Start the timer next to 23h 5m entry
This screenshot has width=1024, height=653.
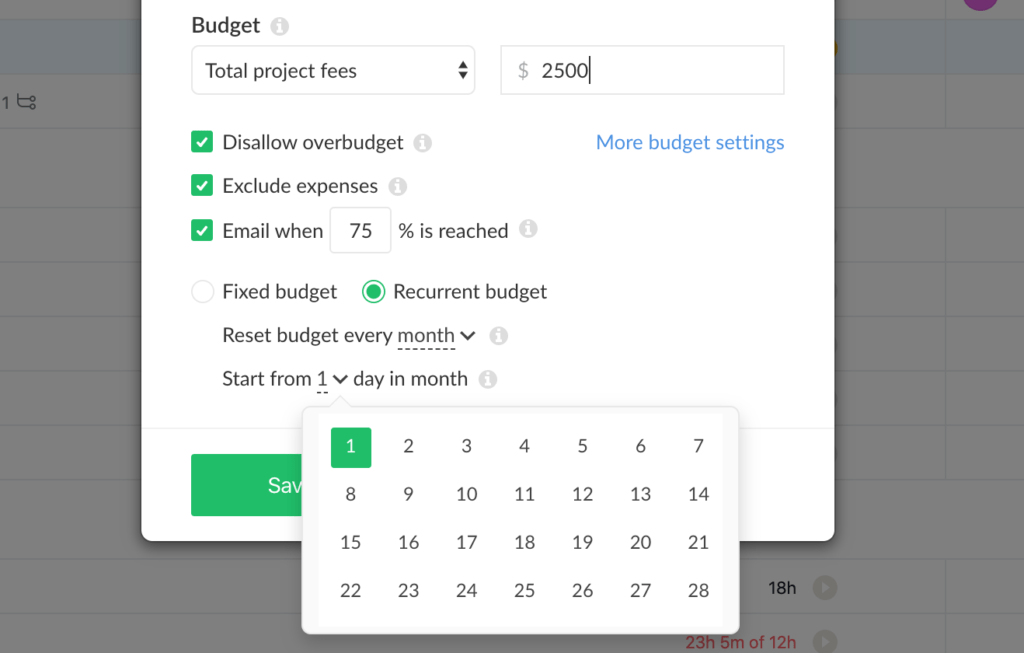pyautogui.click(x=823, y=642)
